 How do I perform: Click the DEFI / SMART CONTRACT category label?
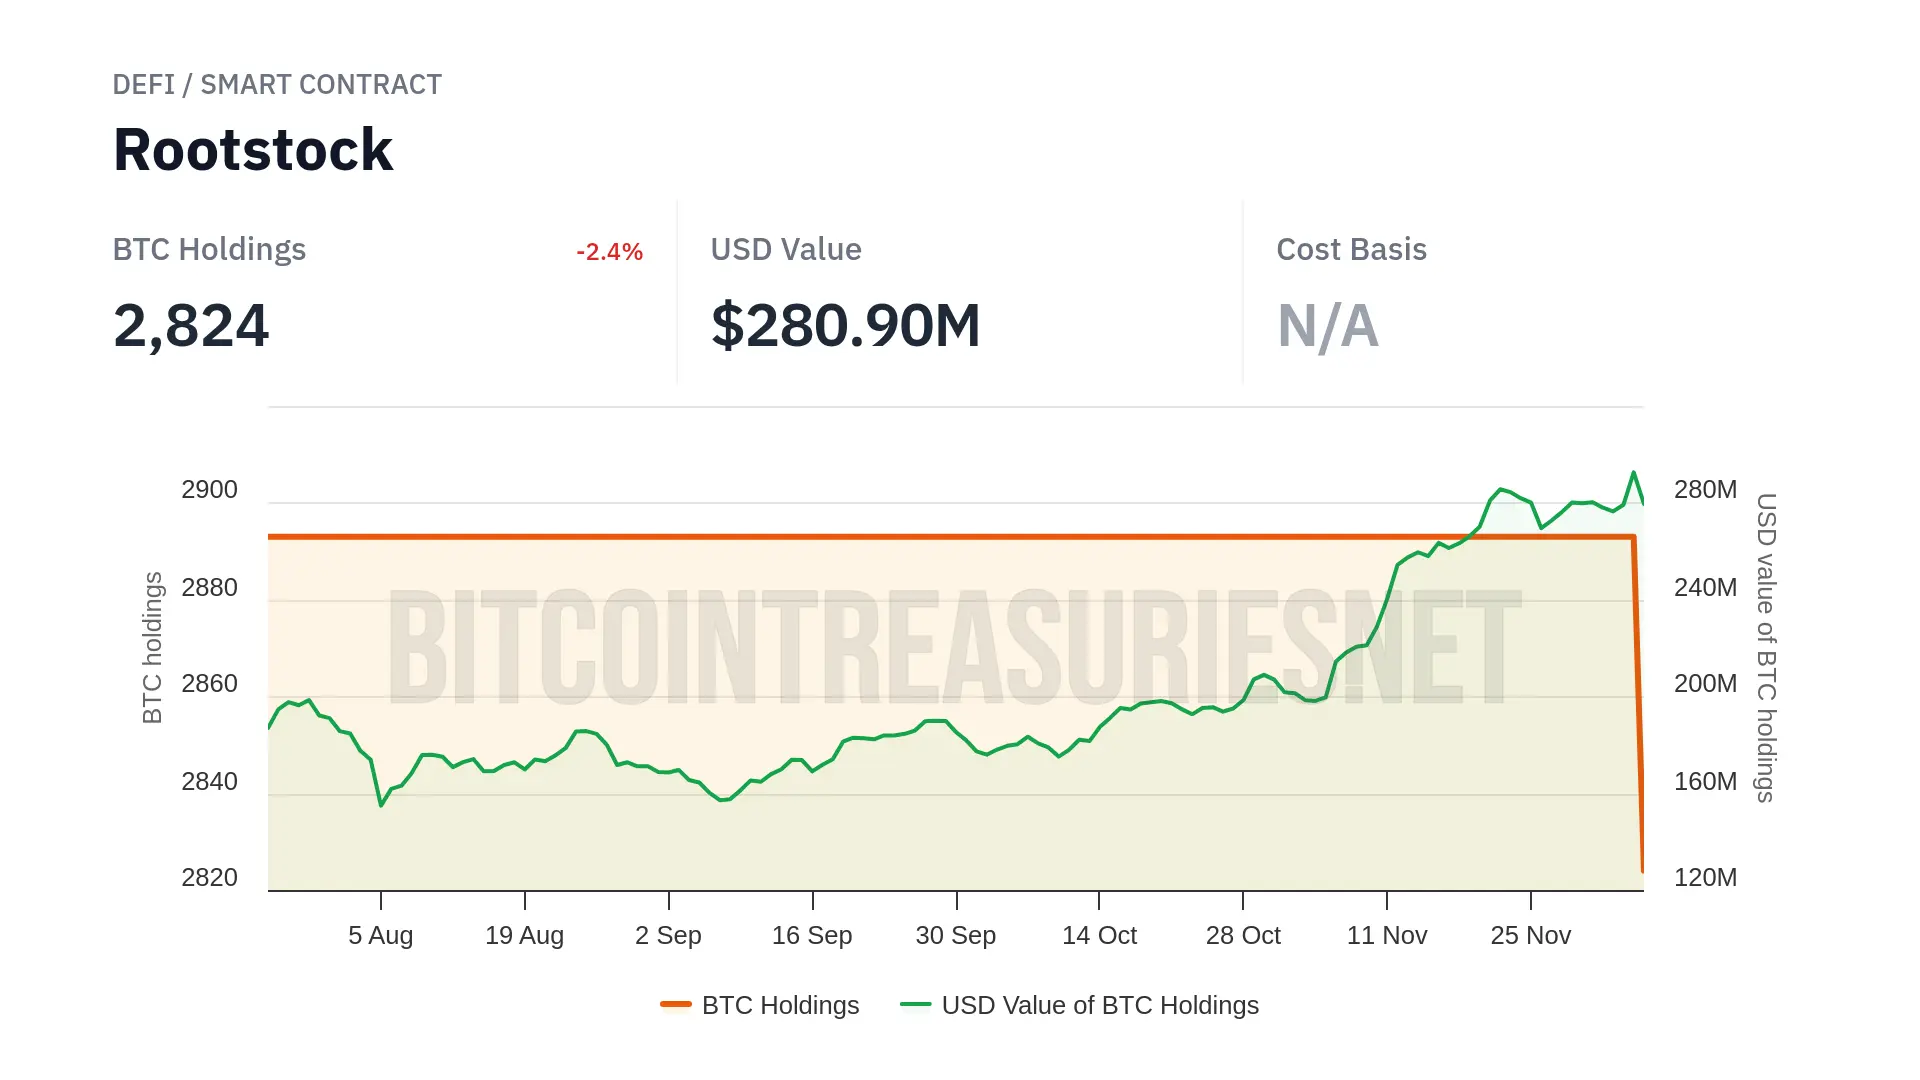click(x=277, y=85)
